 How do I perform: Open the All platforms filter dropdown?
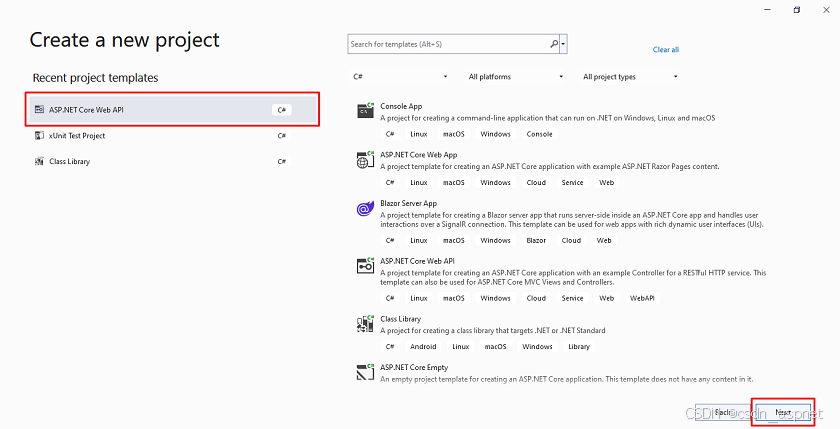pyautogui.click(x=516, y=77)
